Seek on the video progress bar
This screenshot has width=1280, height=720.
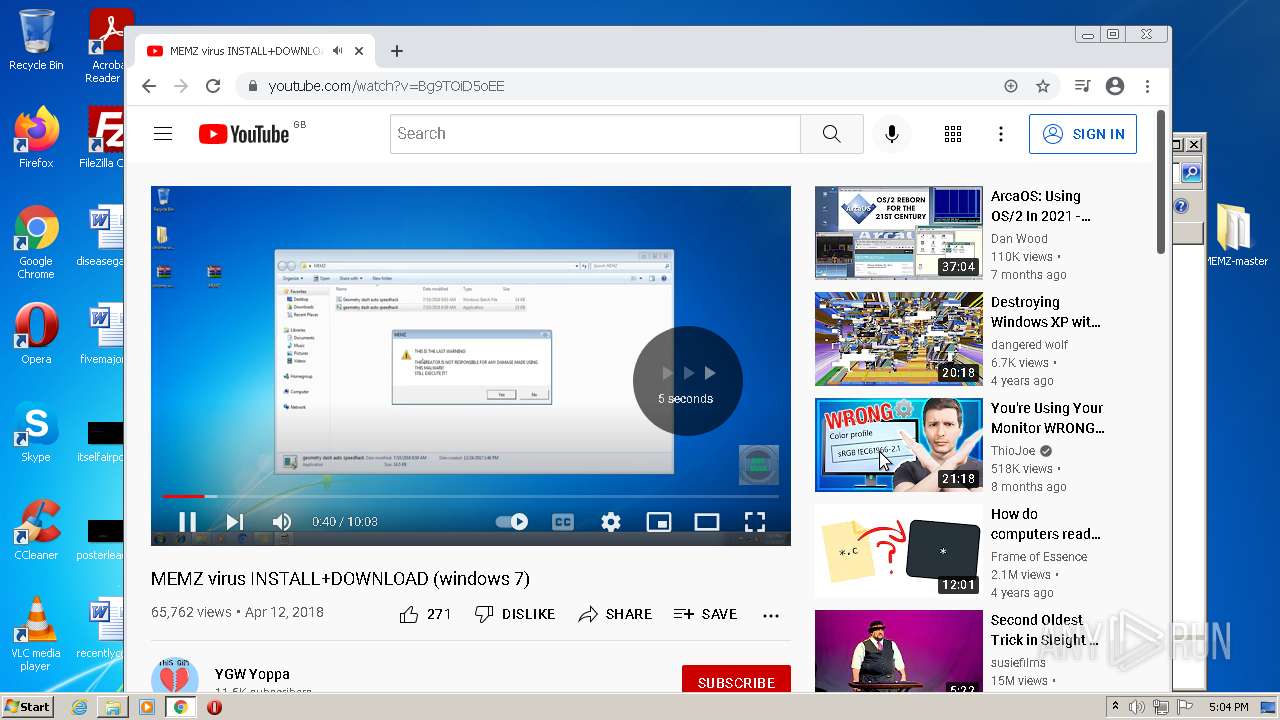coord(470,496)
